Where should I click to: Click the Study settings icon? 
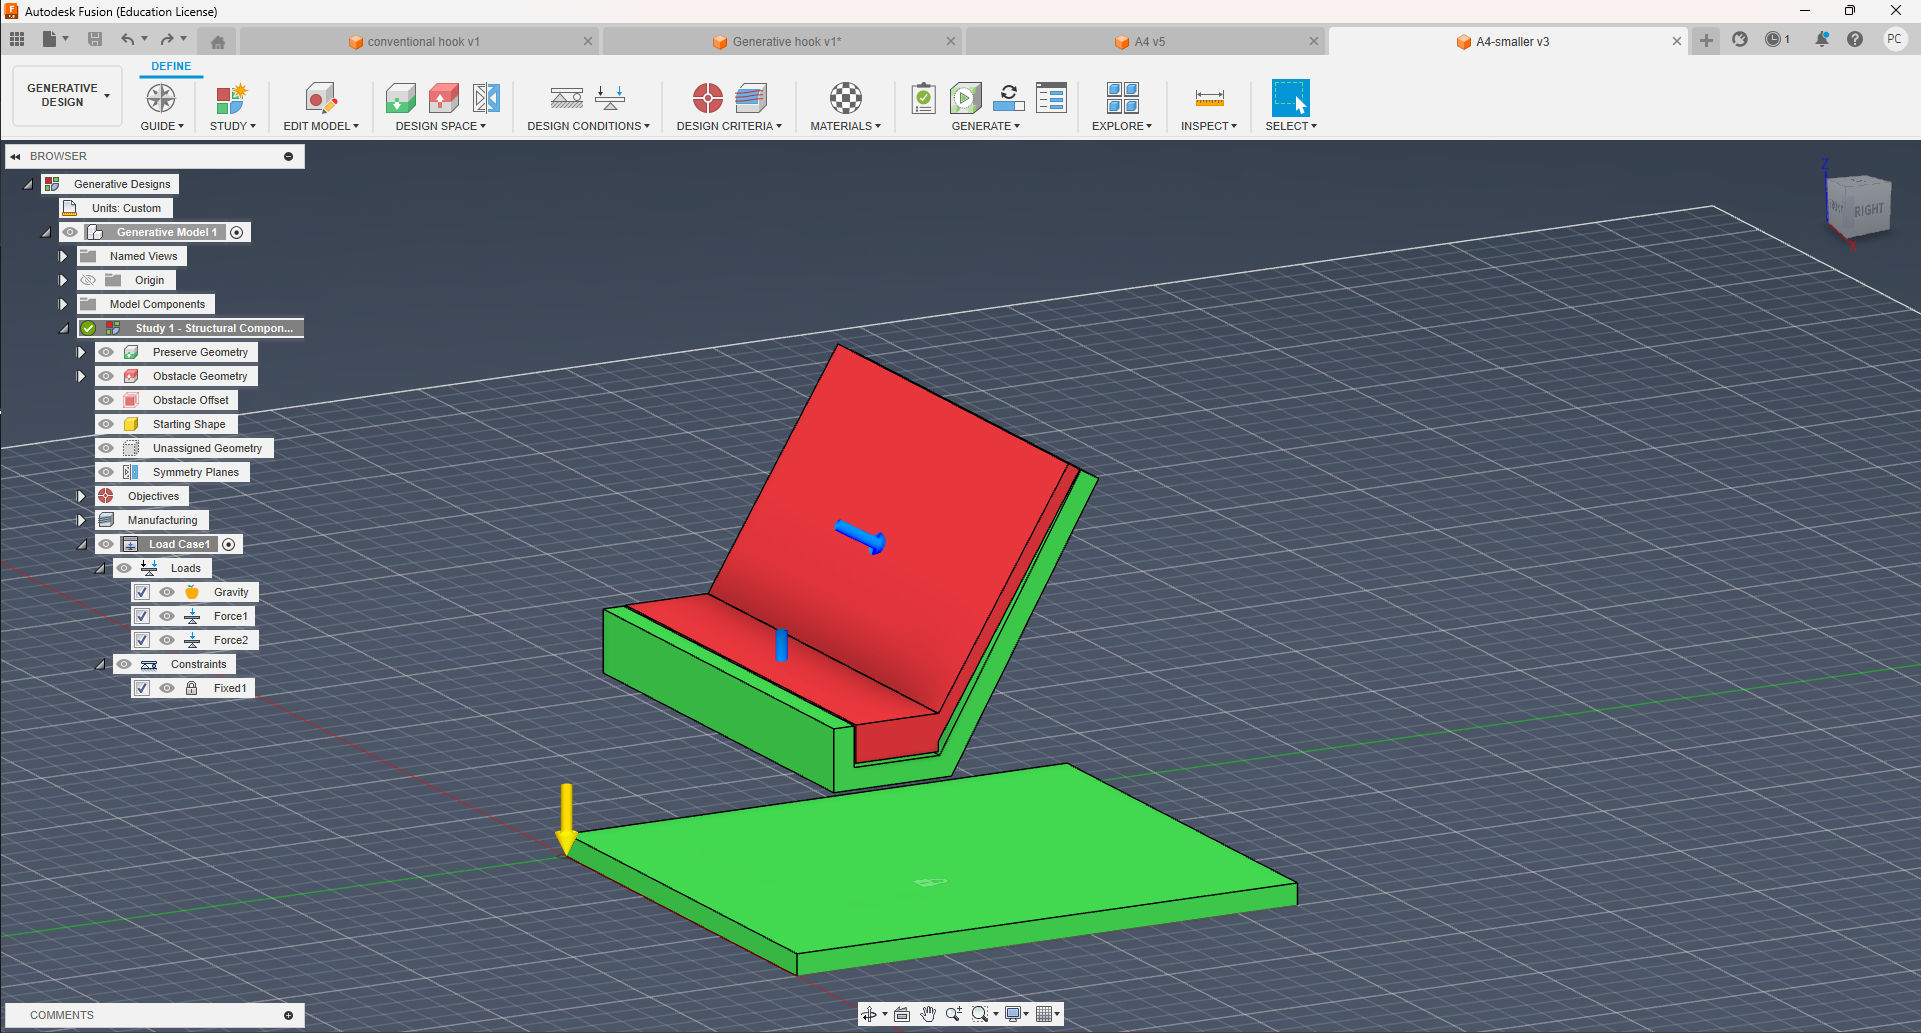[232, 98]
